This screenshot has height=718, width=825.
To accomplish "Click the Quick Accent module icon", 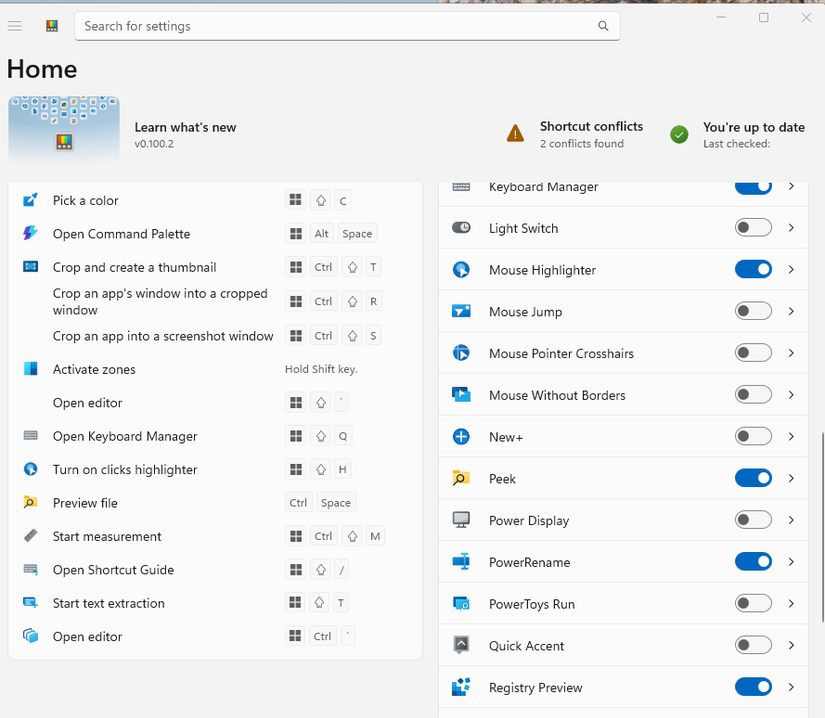I will [x=461, y=645].
